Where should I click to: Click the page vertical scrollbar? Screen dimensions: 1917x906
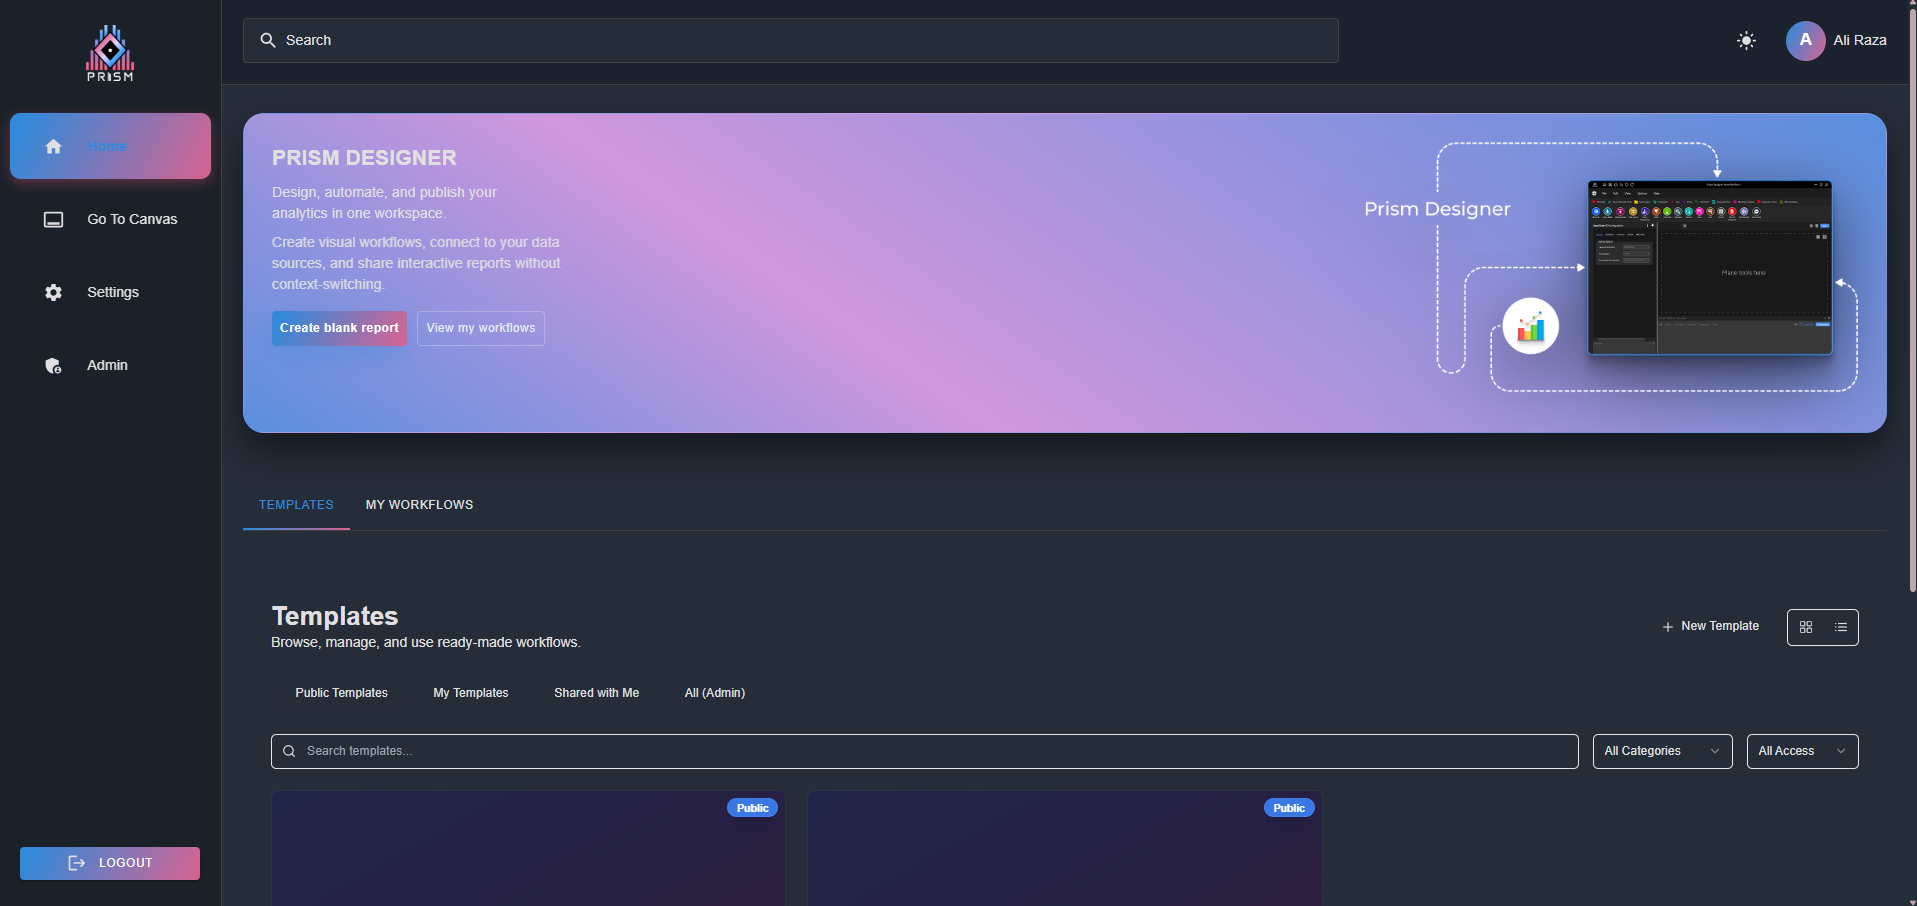pos(1912,300)
